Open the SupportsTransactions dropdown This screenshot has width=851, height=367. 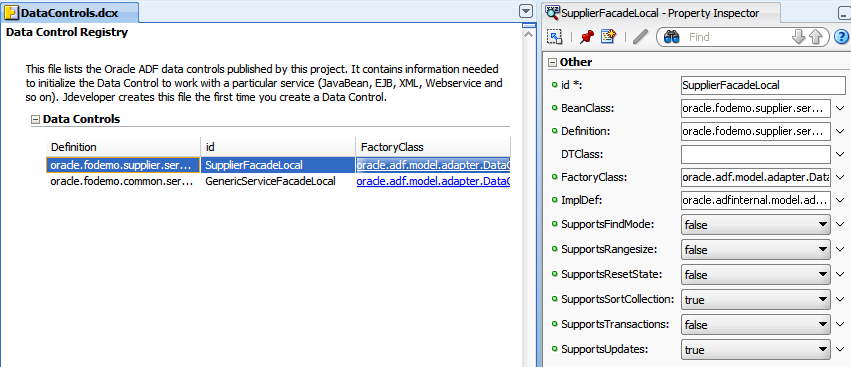pyautogui.click(x=755, y=325)
